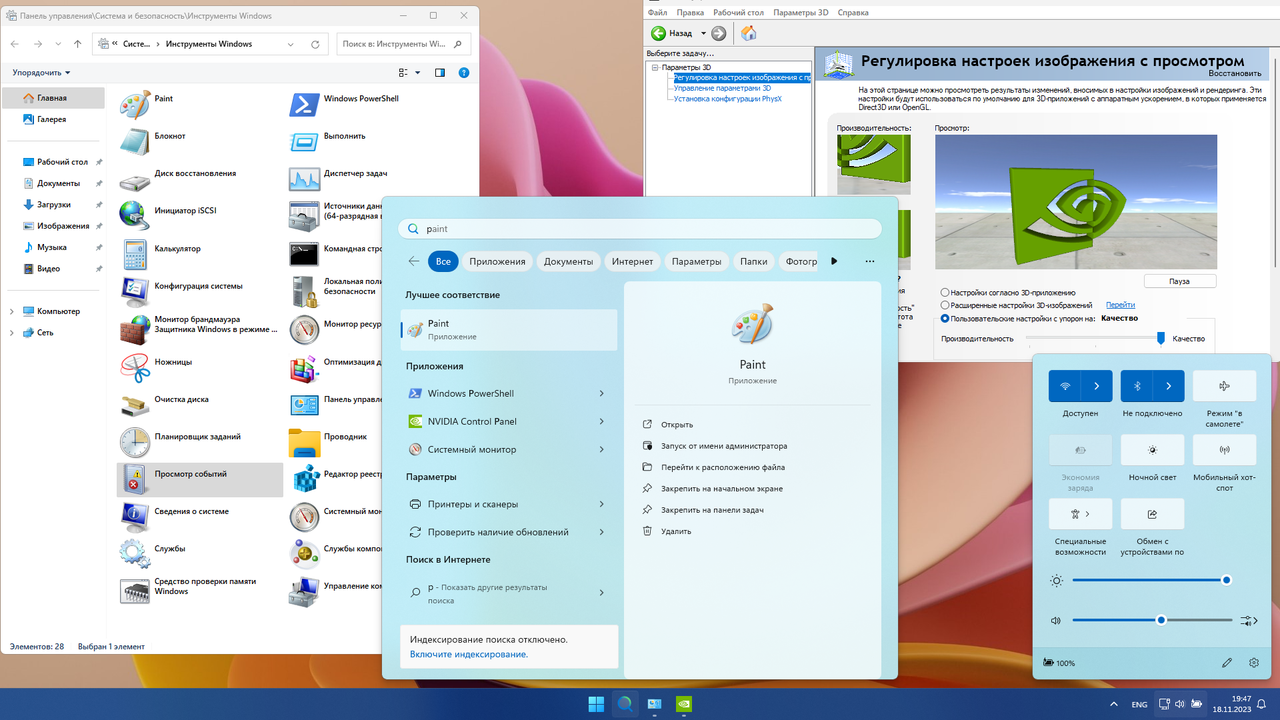1280x720 pixels.
Task: Open the Упорядочить dropdown in Explorer
Action: pyautogui.click(x=42, y=73)
